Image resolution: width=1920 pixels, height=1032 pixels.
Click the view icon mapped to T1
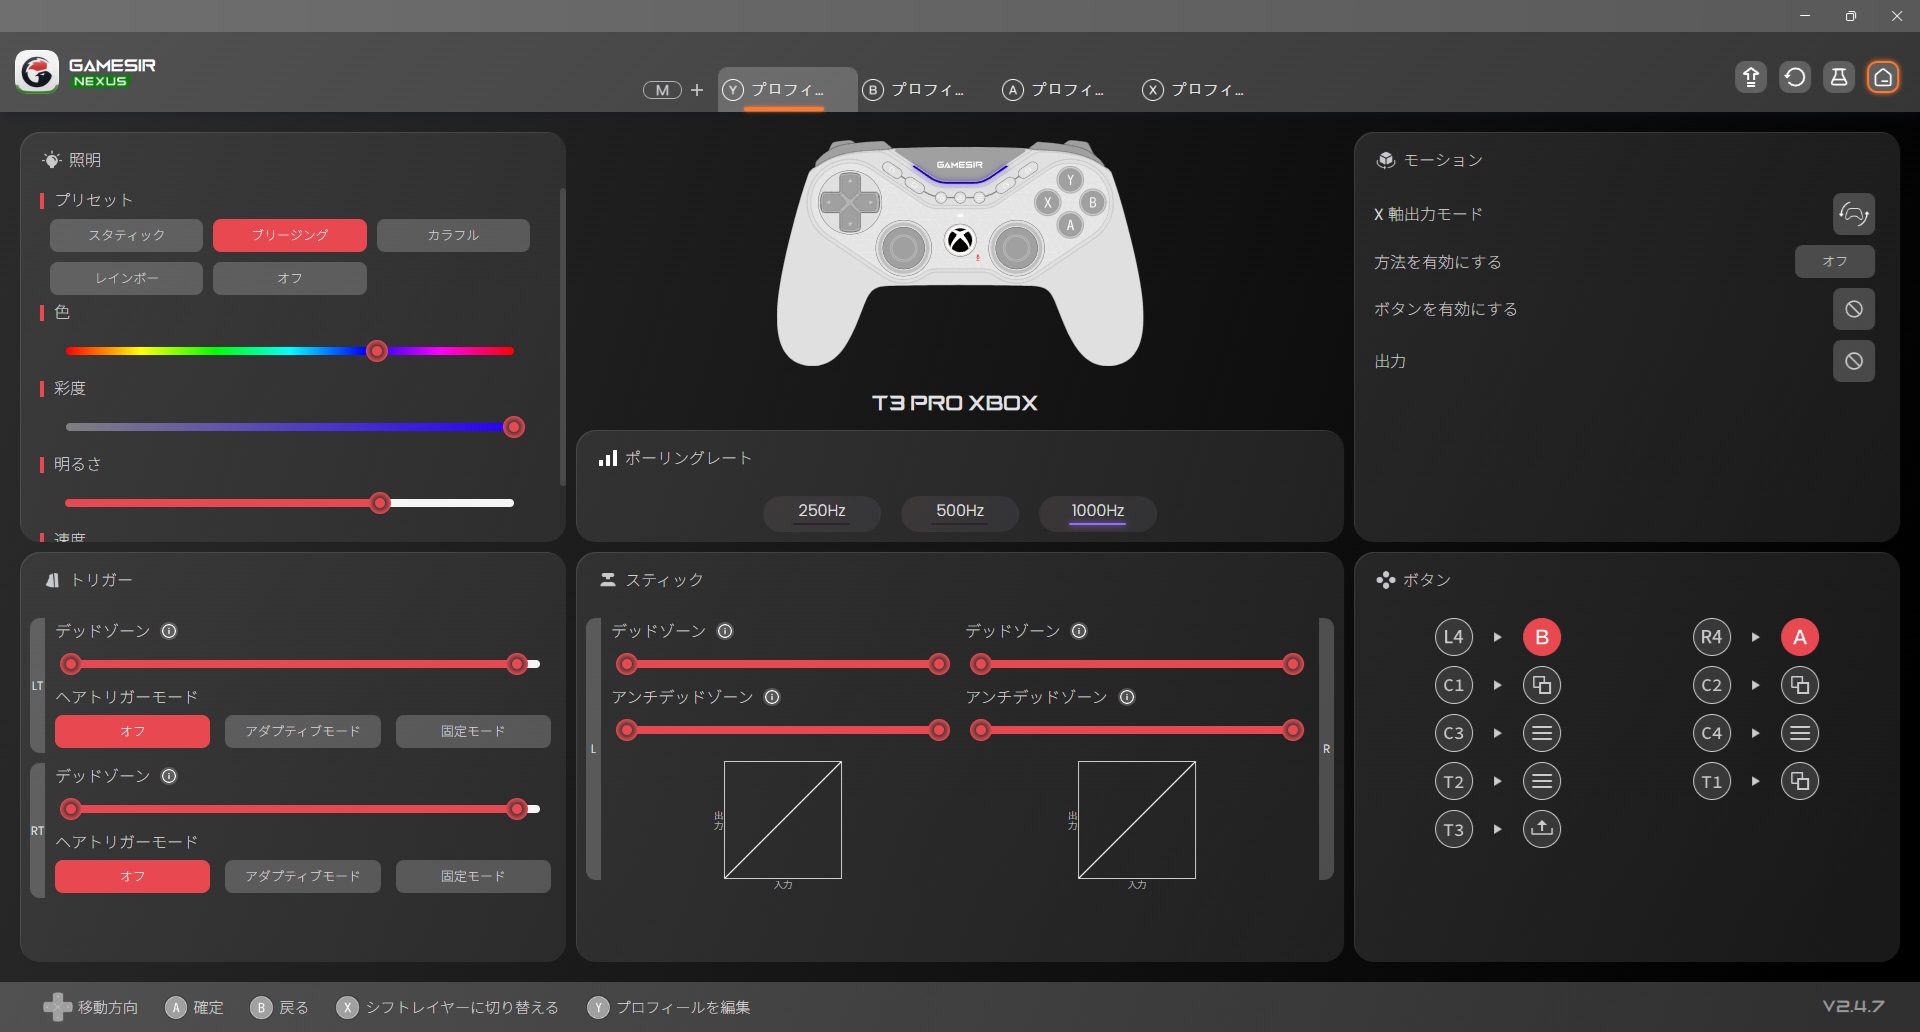pyautogui.click(x=1800, y=781)
